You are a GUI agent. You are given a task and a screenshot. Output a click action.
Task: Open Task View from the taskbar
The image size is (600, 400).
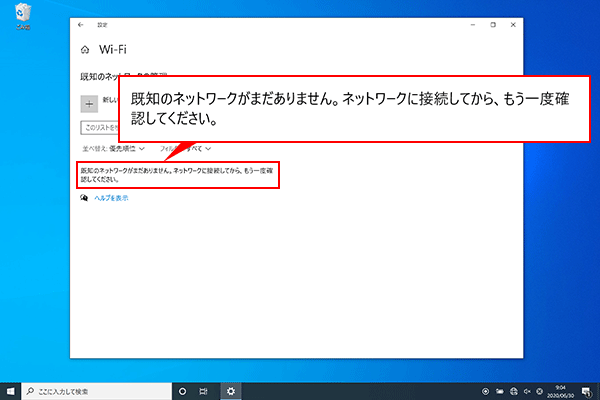[205, 390]
